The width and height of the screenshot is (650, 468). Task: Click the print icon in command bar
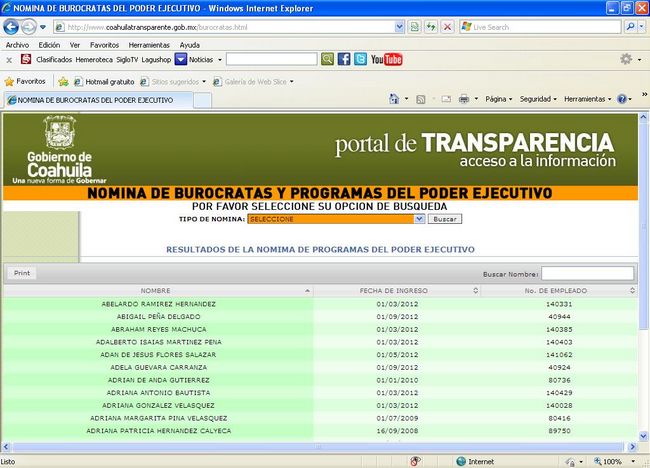pos(464,99)
